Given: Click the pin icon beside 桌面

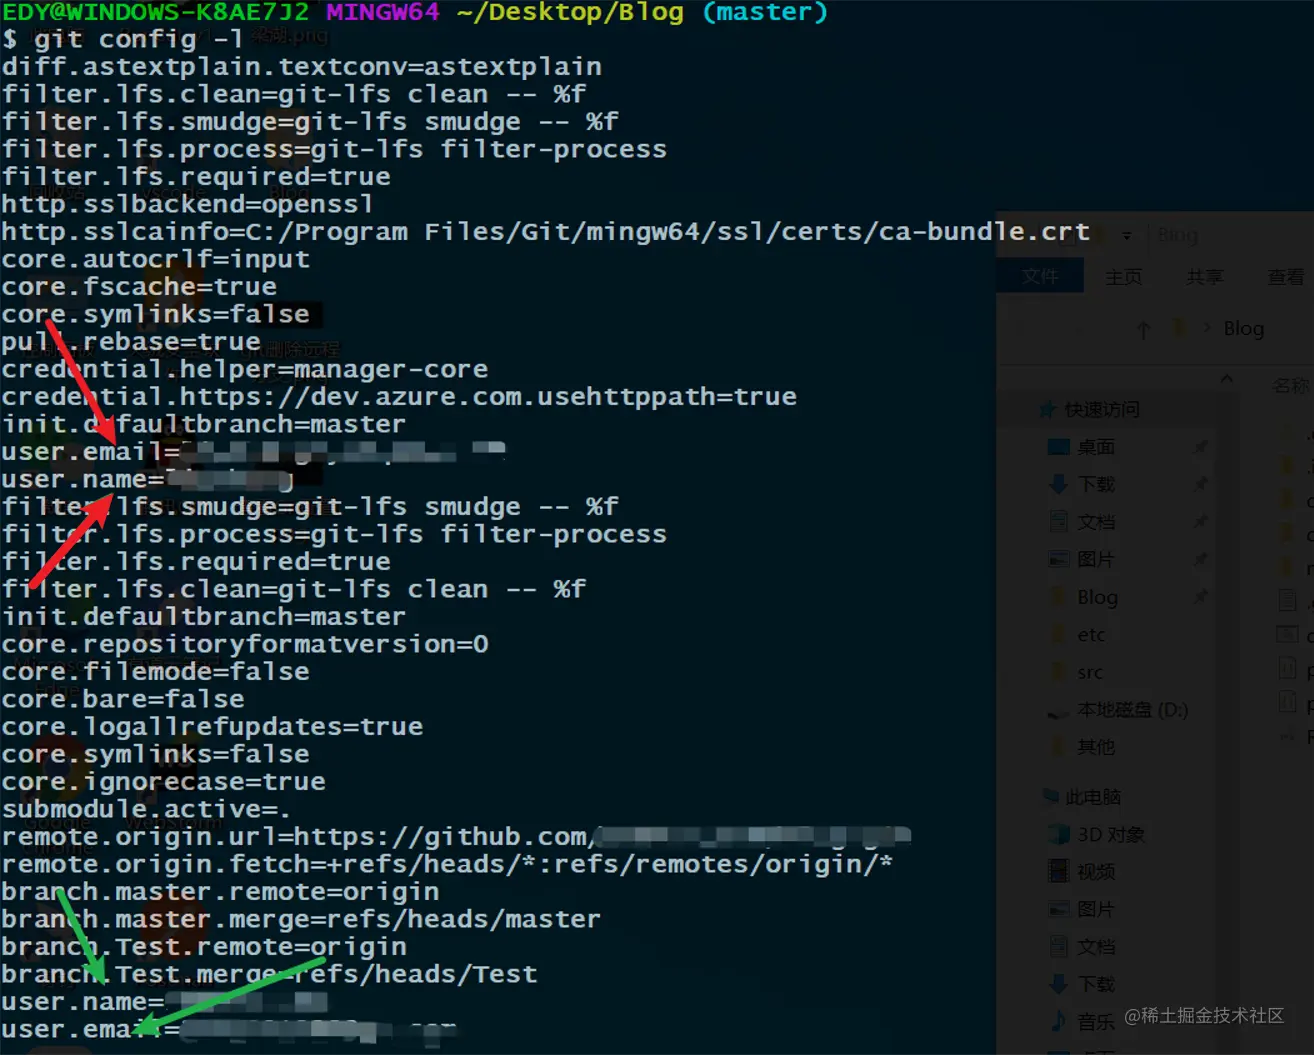Looking at the screenshot, I should click(1200, 447).
